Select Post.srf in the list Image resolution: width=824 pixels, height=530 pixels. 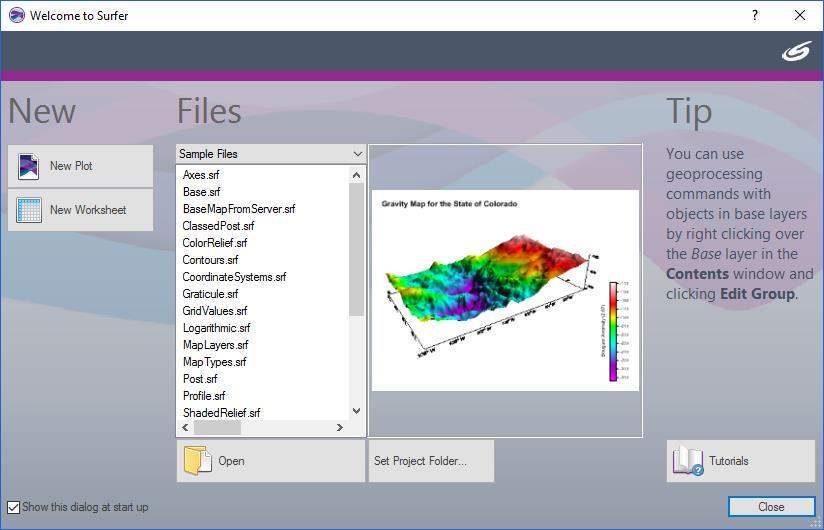coord(200,379)
